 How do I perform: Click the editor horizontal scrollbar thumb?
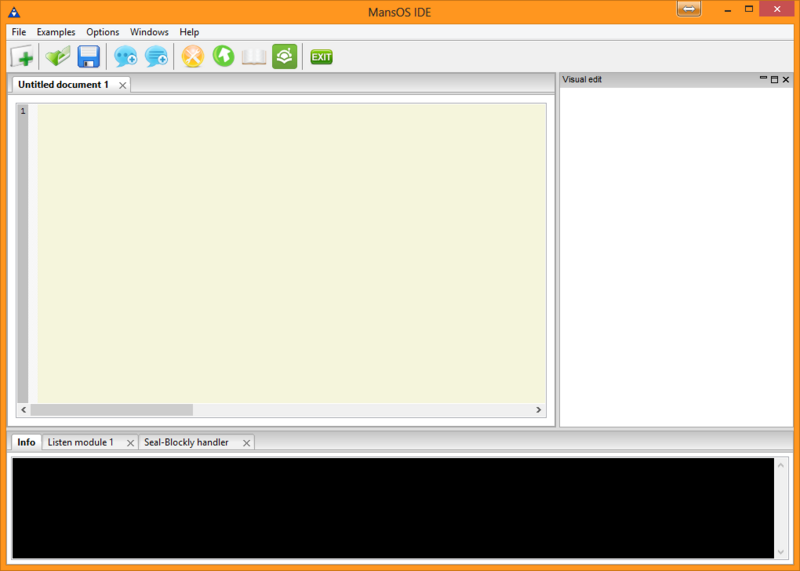(112, 409)
